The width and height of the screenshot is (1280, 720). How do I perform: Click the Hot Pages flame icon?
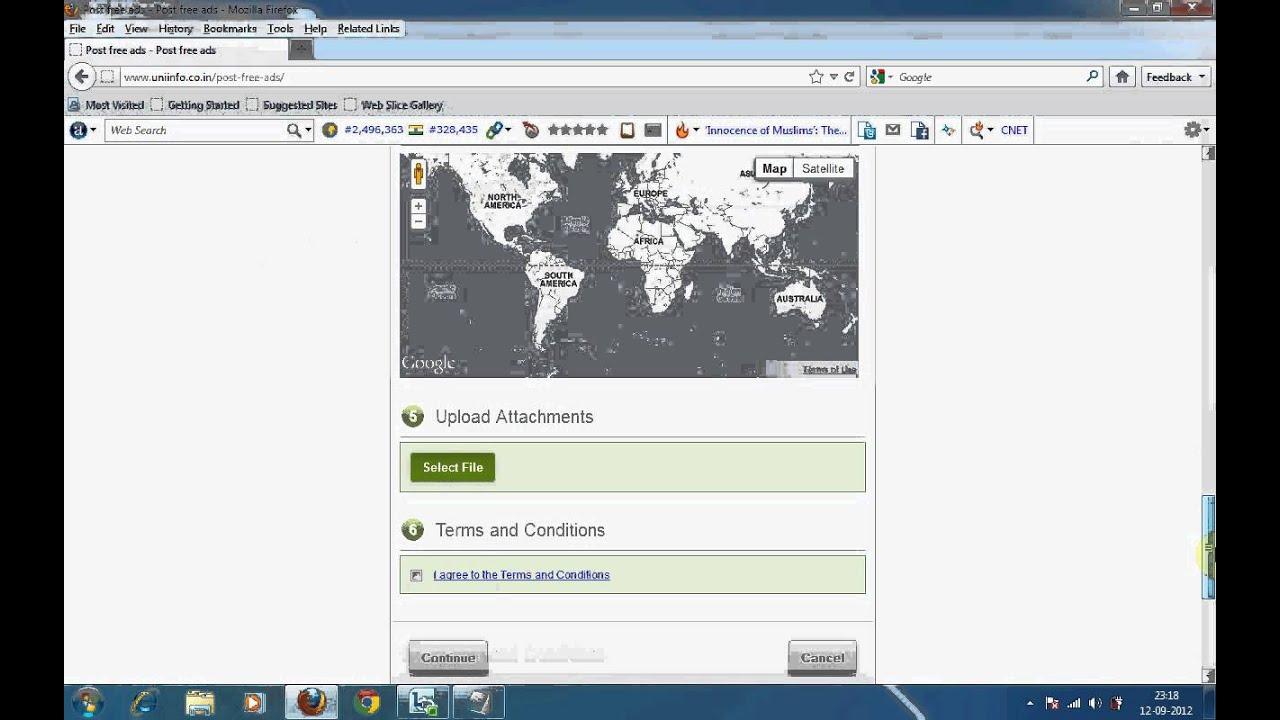(x=682, y=130)
